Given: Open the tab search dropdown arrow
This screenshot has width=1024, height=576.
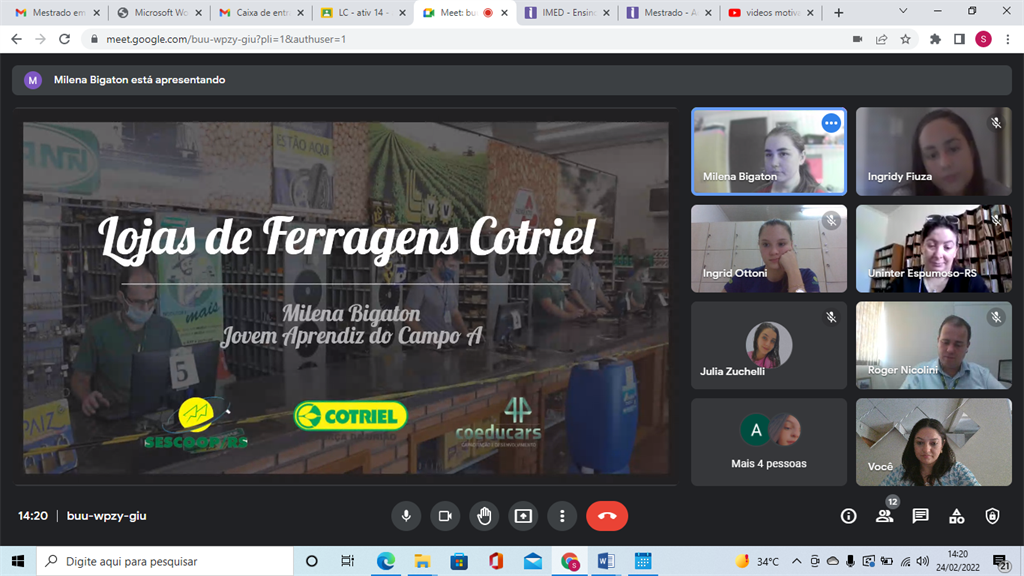Looking at the screenshot, I should (x=903, y=11).
